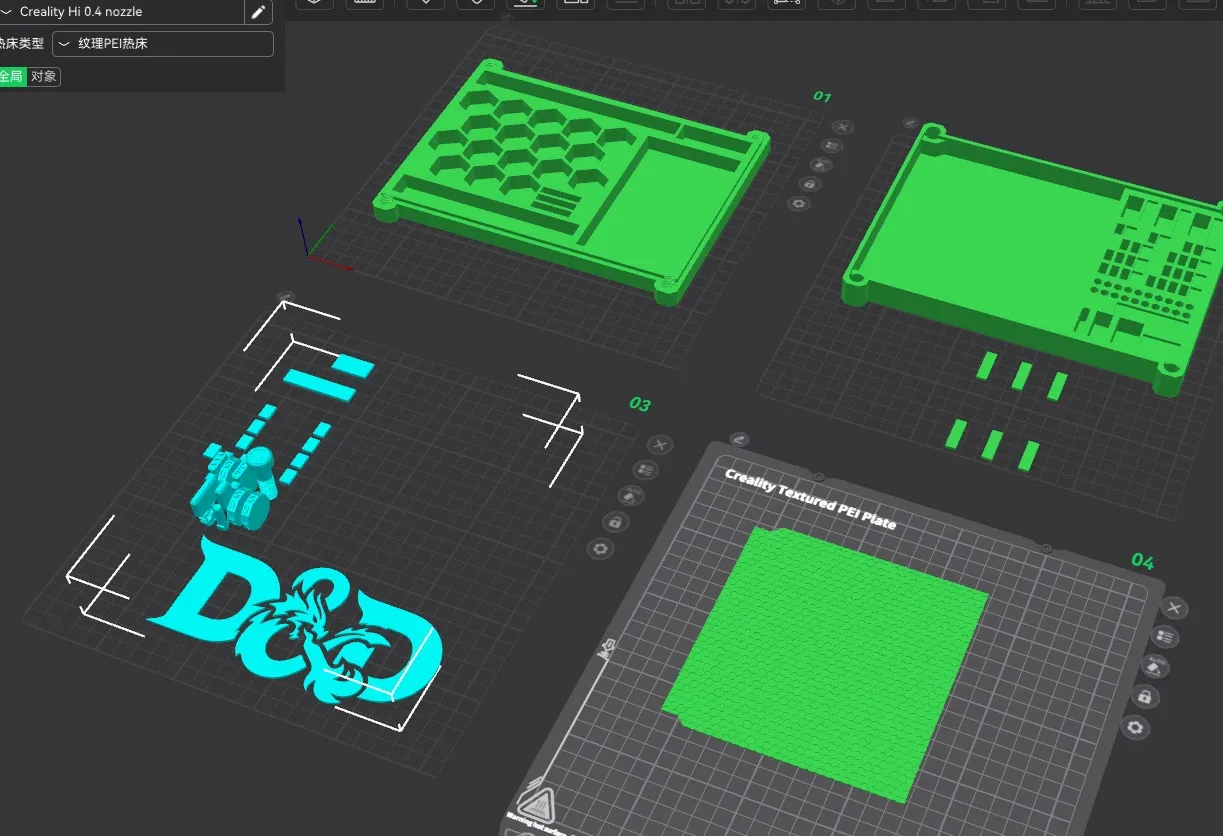
Task: Click the green highlighted 全局 tab indicator
Action: pyautogui.click(x=12, y=76)
